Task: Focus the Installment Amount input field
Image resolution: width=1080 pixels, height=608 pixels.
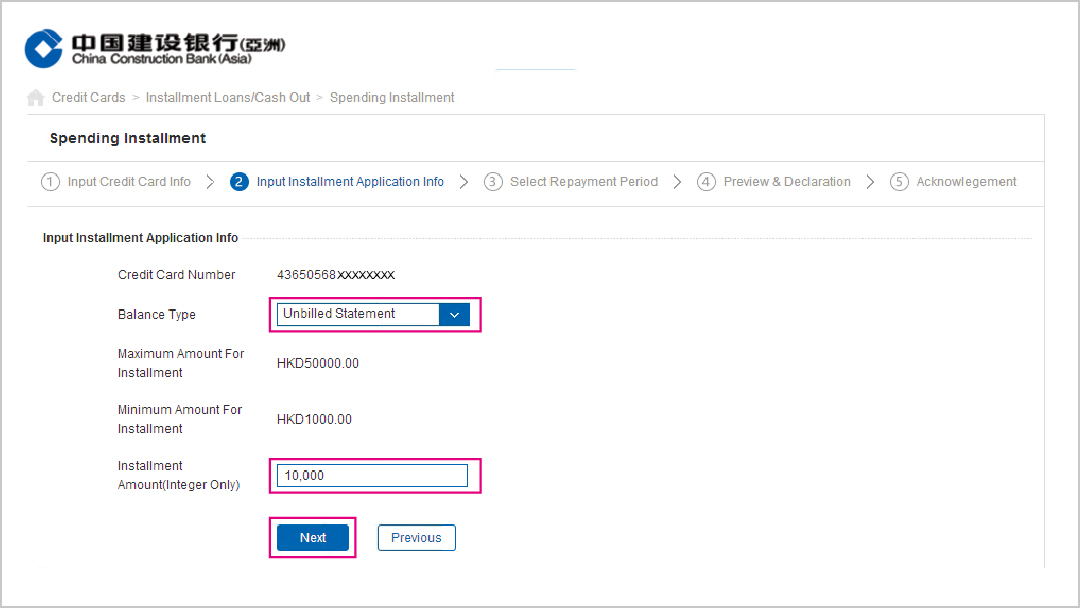Action: [x=372, y=476]
